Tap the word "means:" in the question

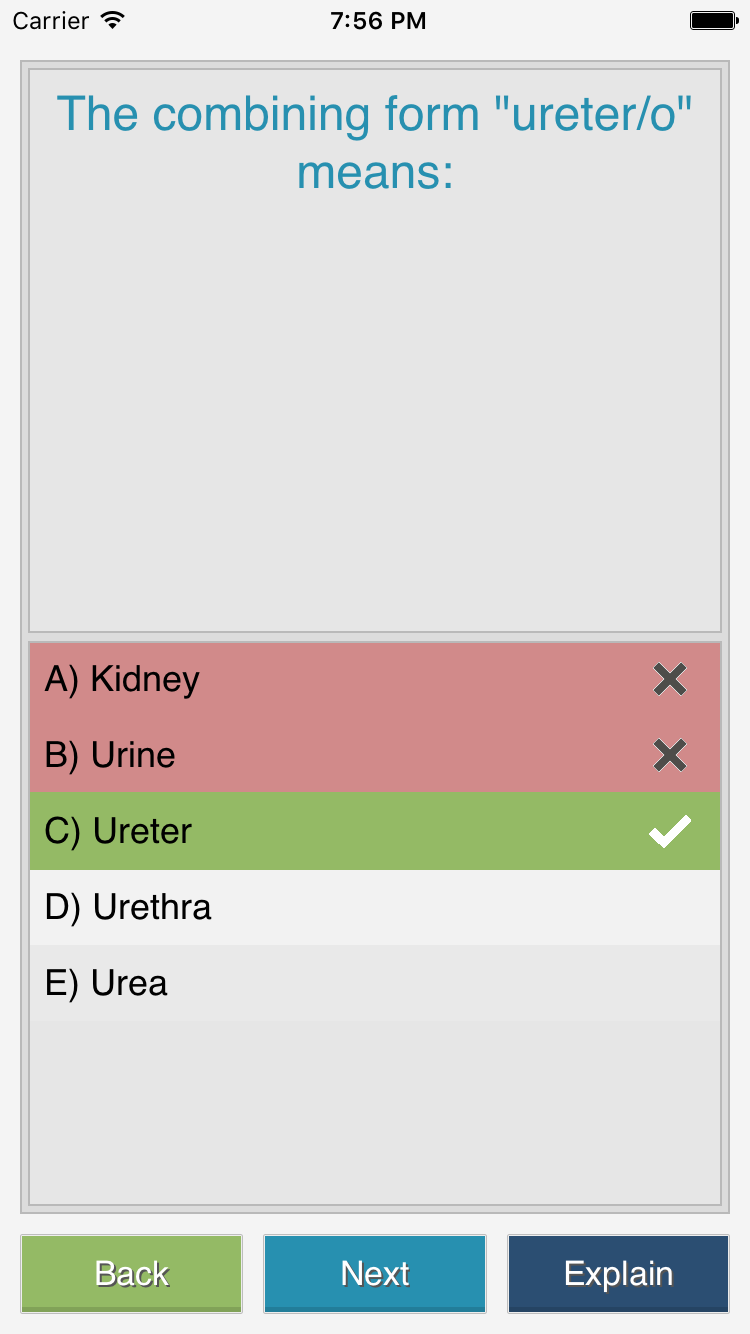tap(375, 173)
